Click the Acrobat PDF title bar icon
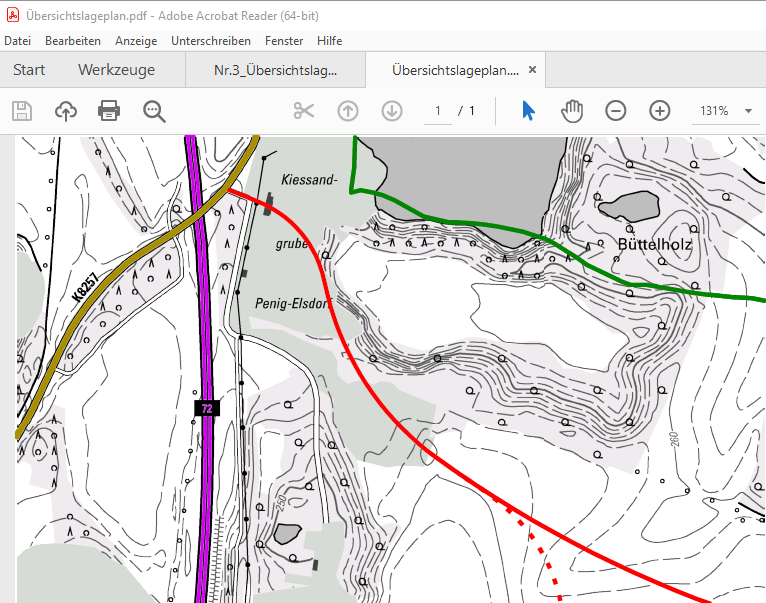 [x=13, y=15]
